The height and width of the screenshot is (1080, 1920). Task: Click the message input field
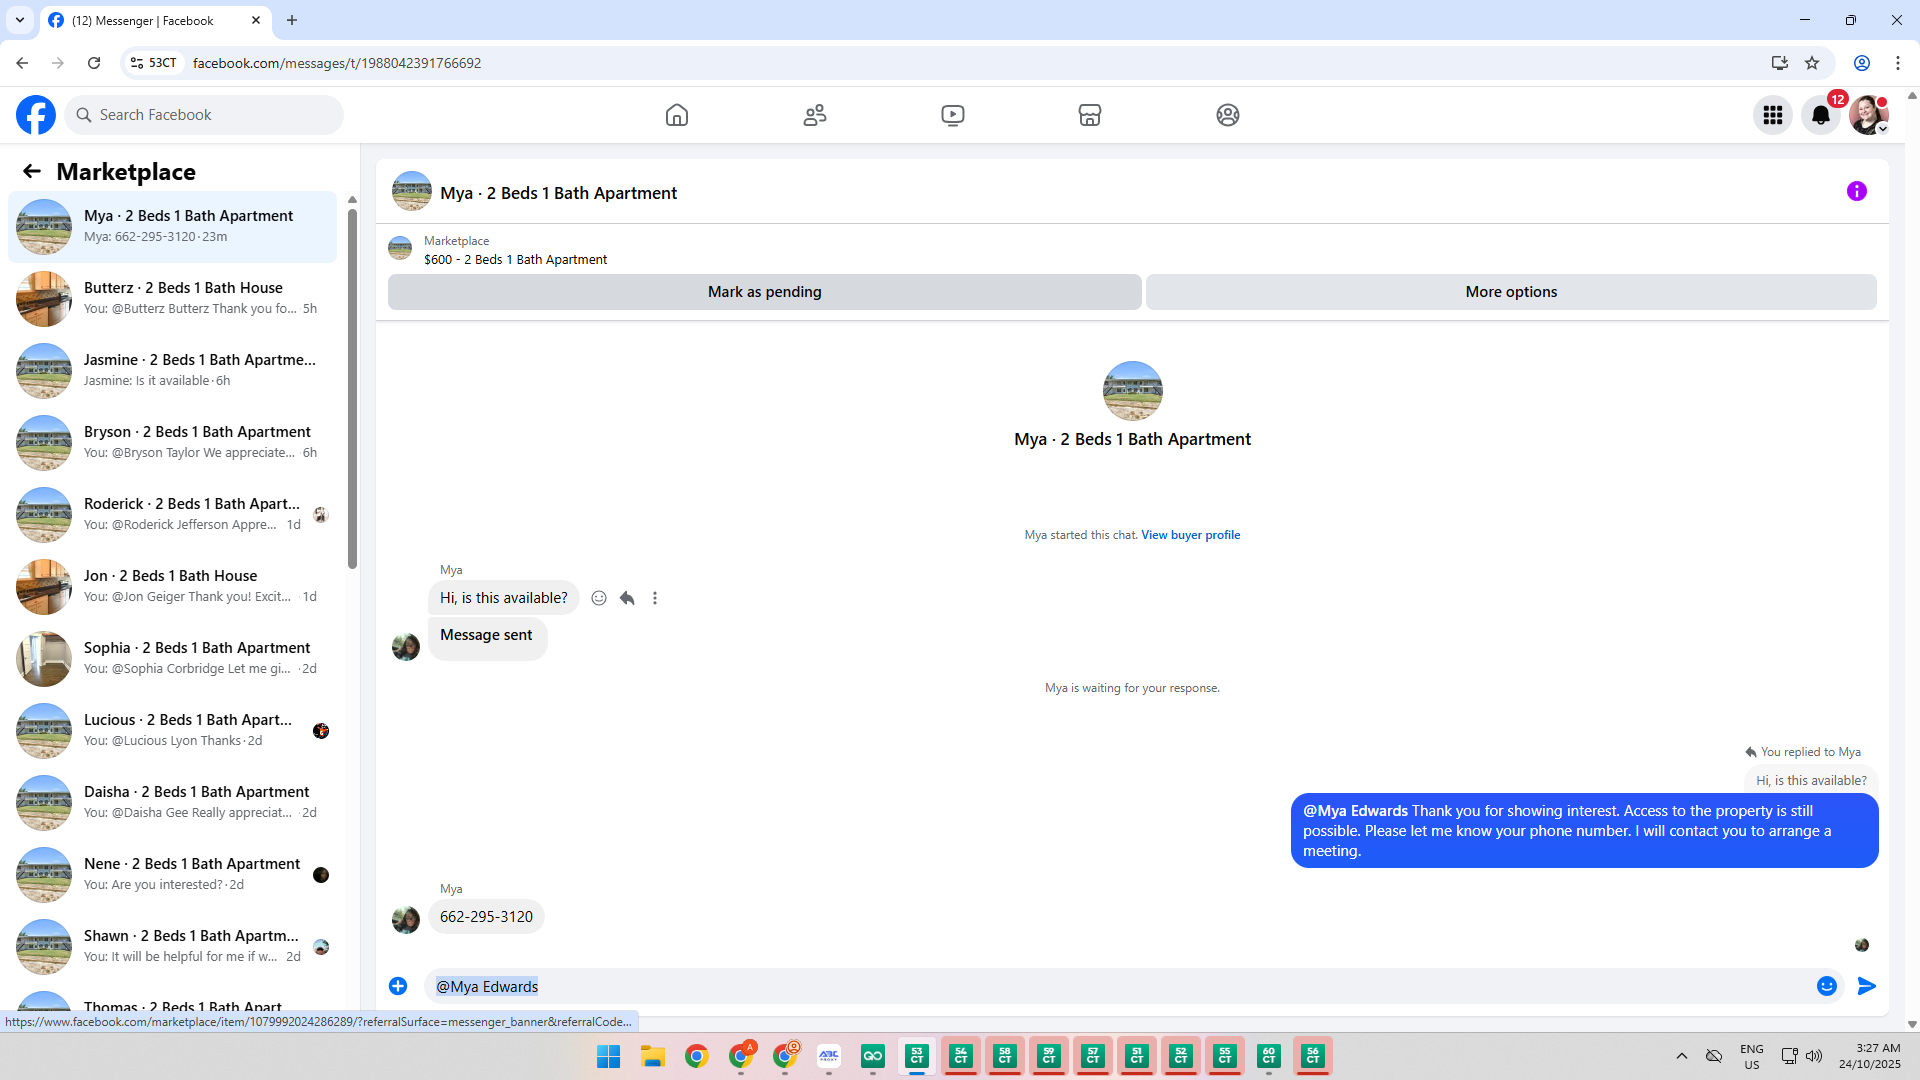click(1118, 986)
